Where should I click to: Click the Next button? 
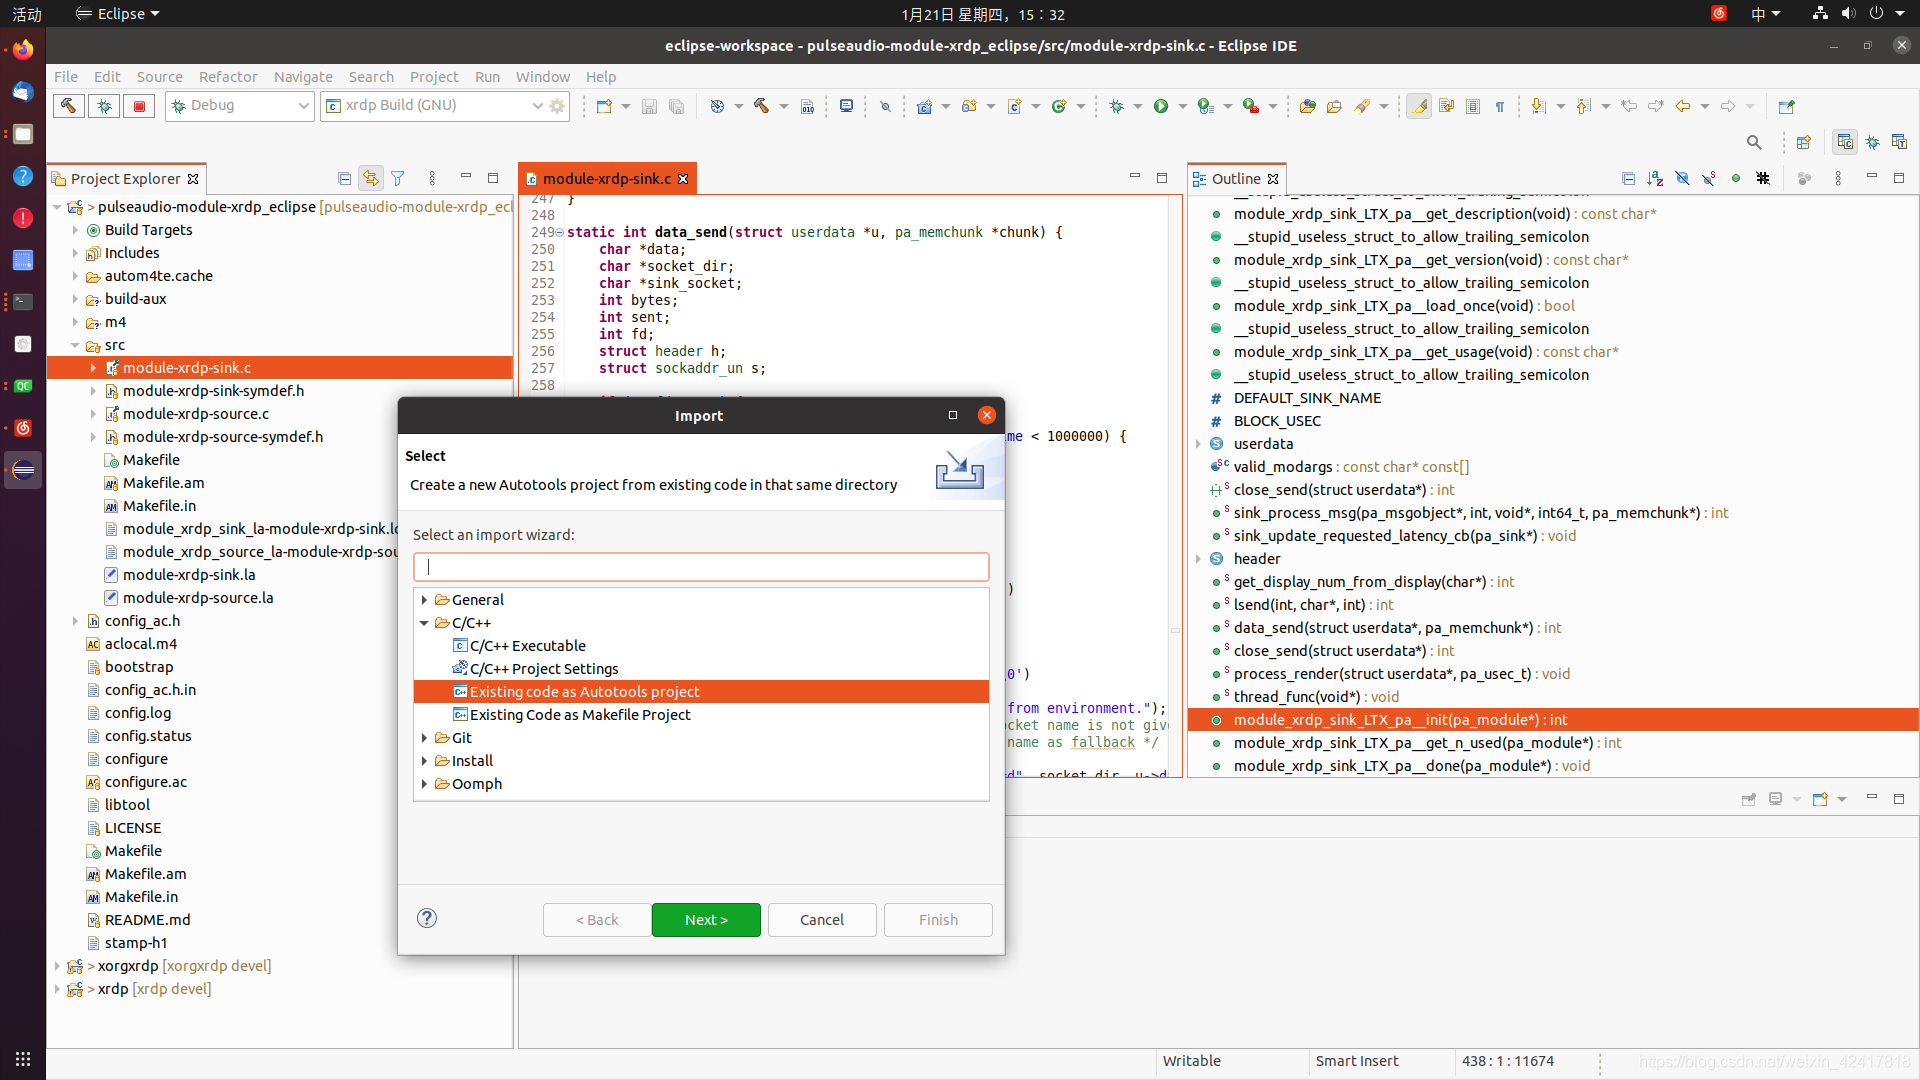[x=705, y=920]
